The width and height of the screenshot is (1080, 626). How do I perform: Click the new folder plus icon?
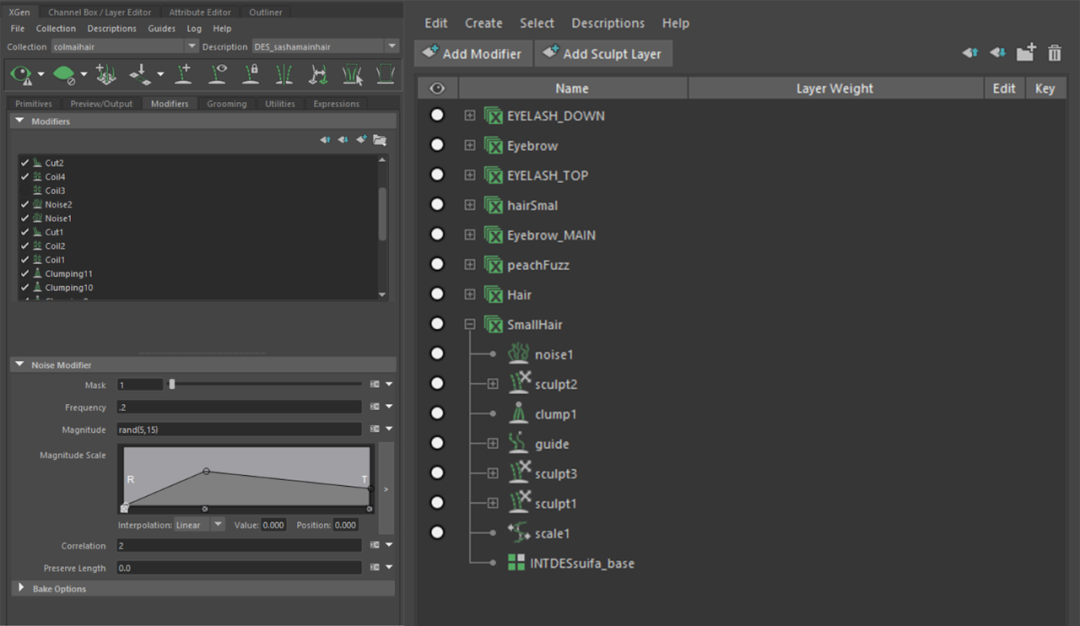[x=1026, y=52]
